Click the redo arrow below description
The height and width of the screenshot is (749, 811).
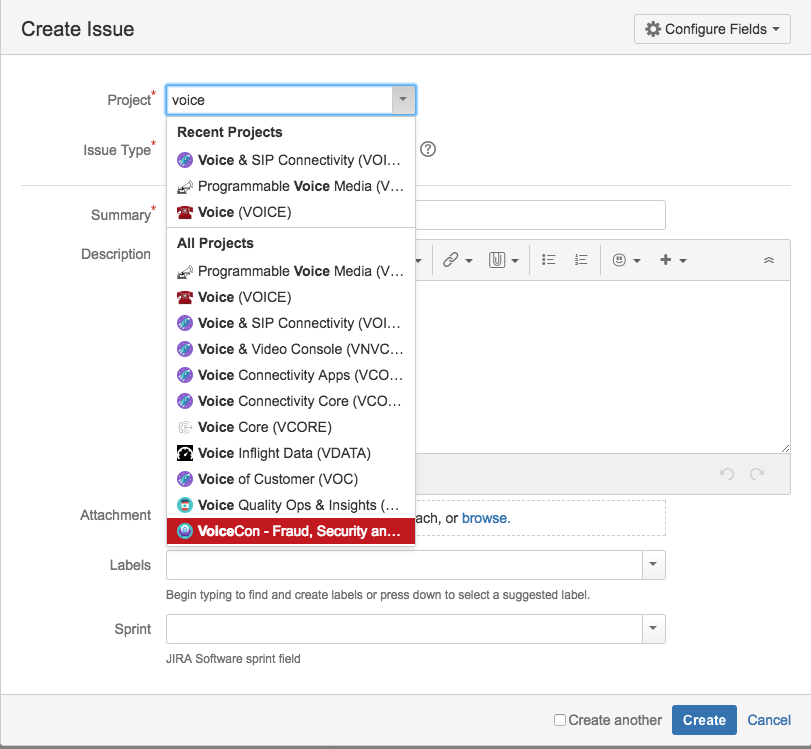pyautogui.click(x=757, y=474)
